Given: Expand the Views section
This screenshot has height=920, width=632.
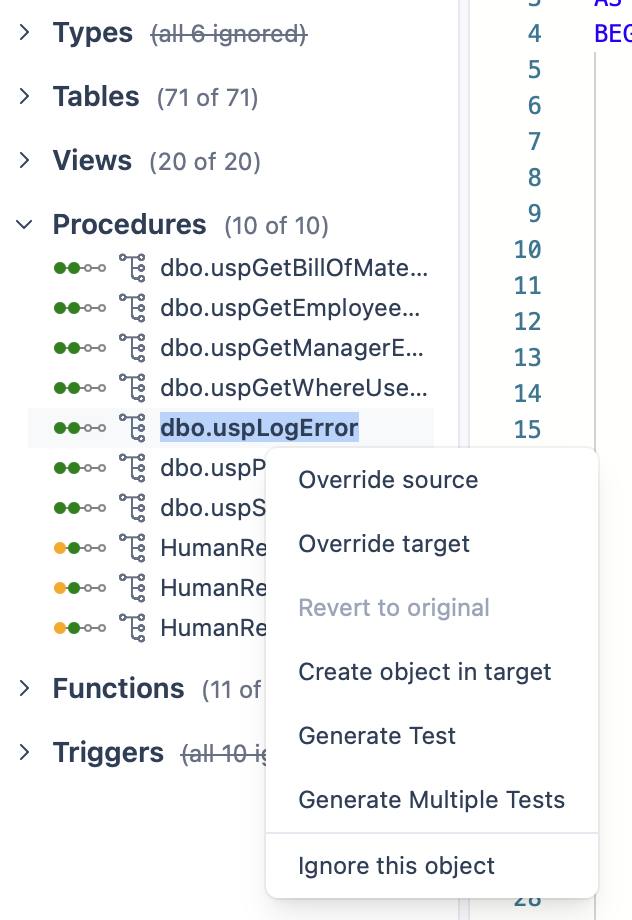Looking at the screenshot, I should coord(25,161).
